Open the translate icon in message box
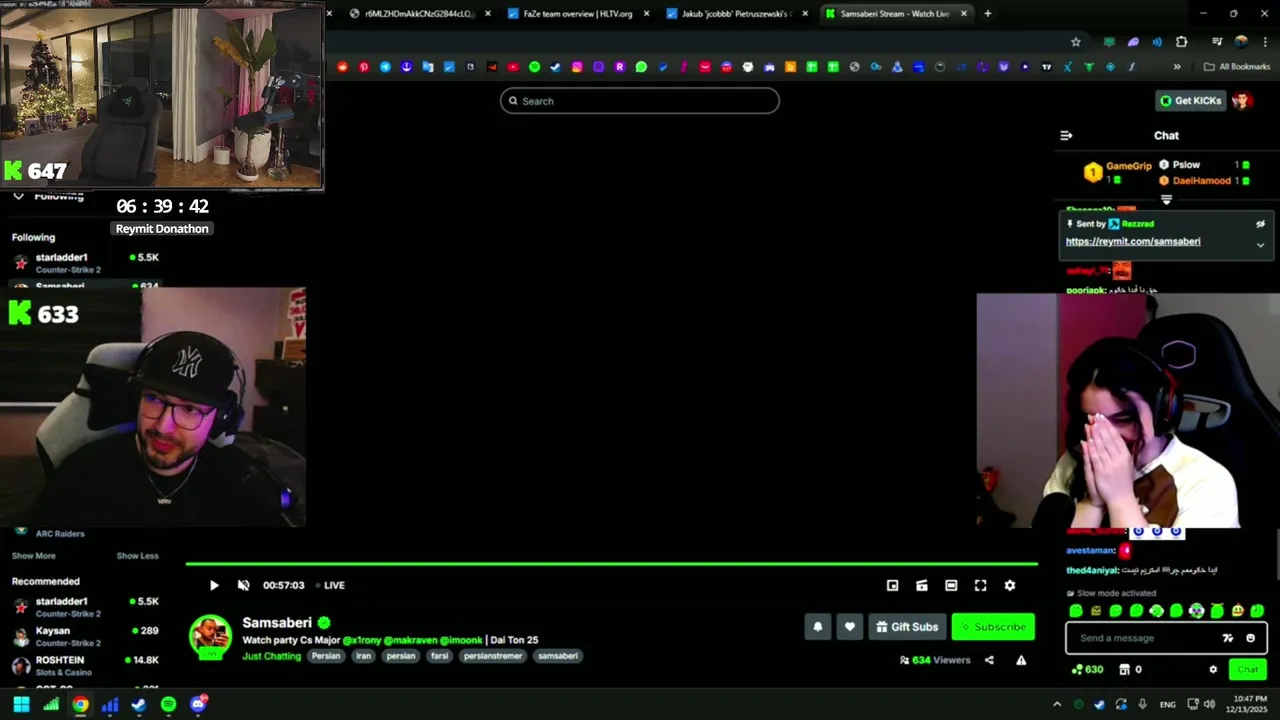 pyautogui.click(x=1228, y=638)
